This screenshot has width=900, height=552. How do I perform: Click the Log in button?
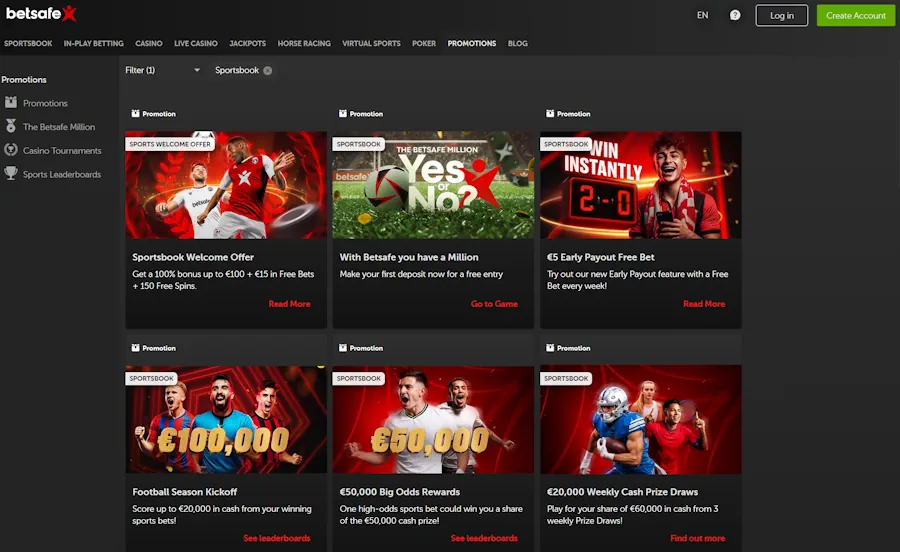click(x=782, y=15)
